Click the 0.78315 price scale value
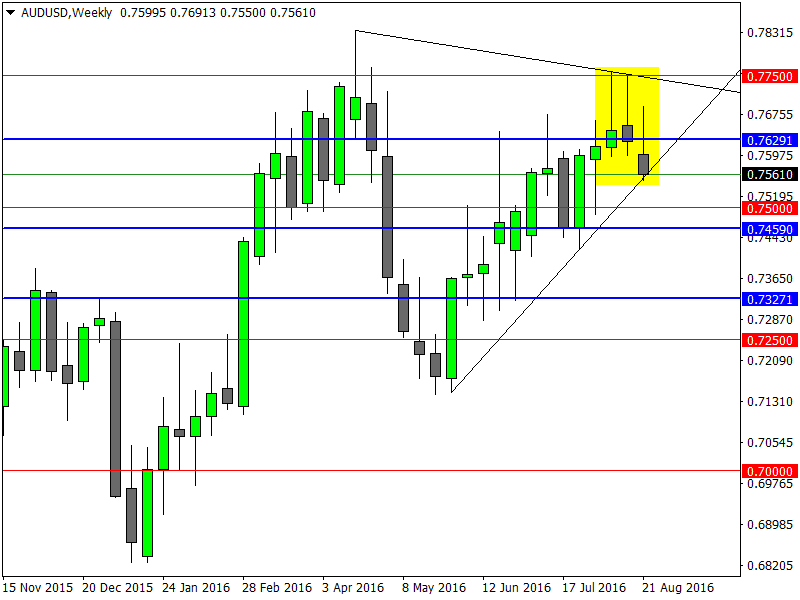 pos(770,33)
